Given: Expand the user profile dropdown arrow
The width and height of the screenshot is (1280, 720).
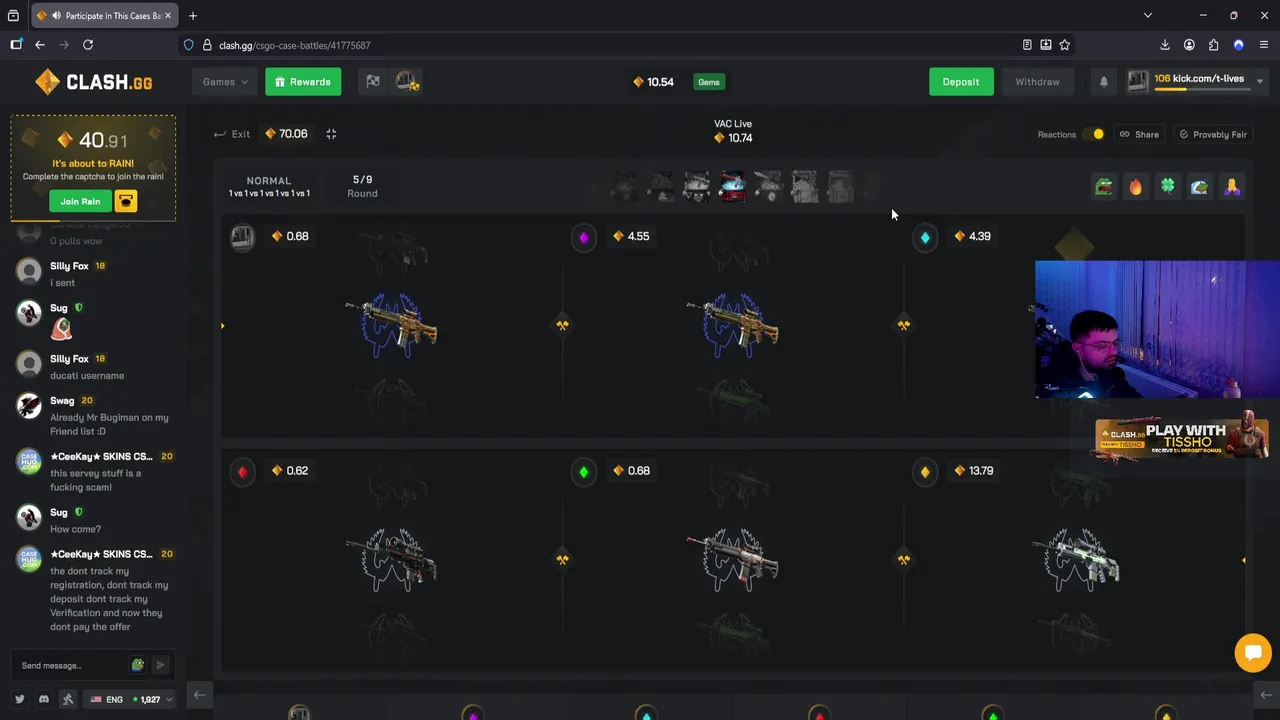Looking at the screenshot, I should (1260, 82).
